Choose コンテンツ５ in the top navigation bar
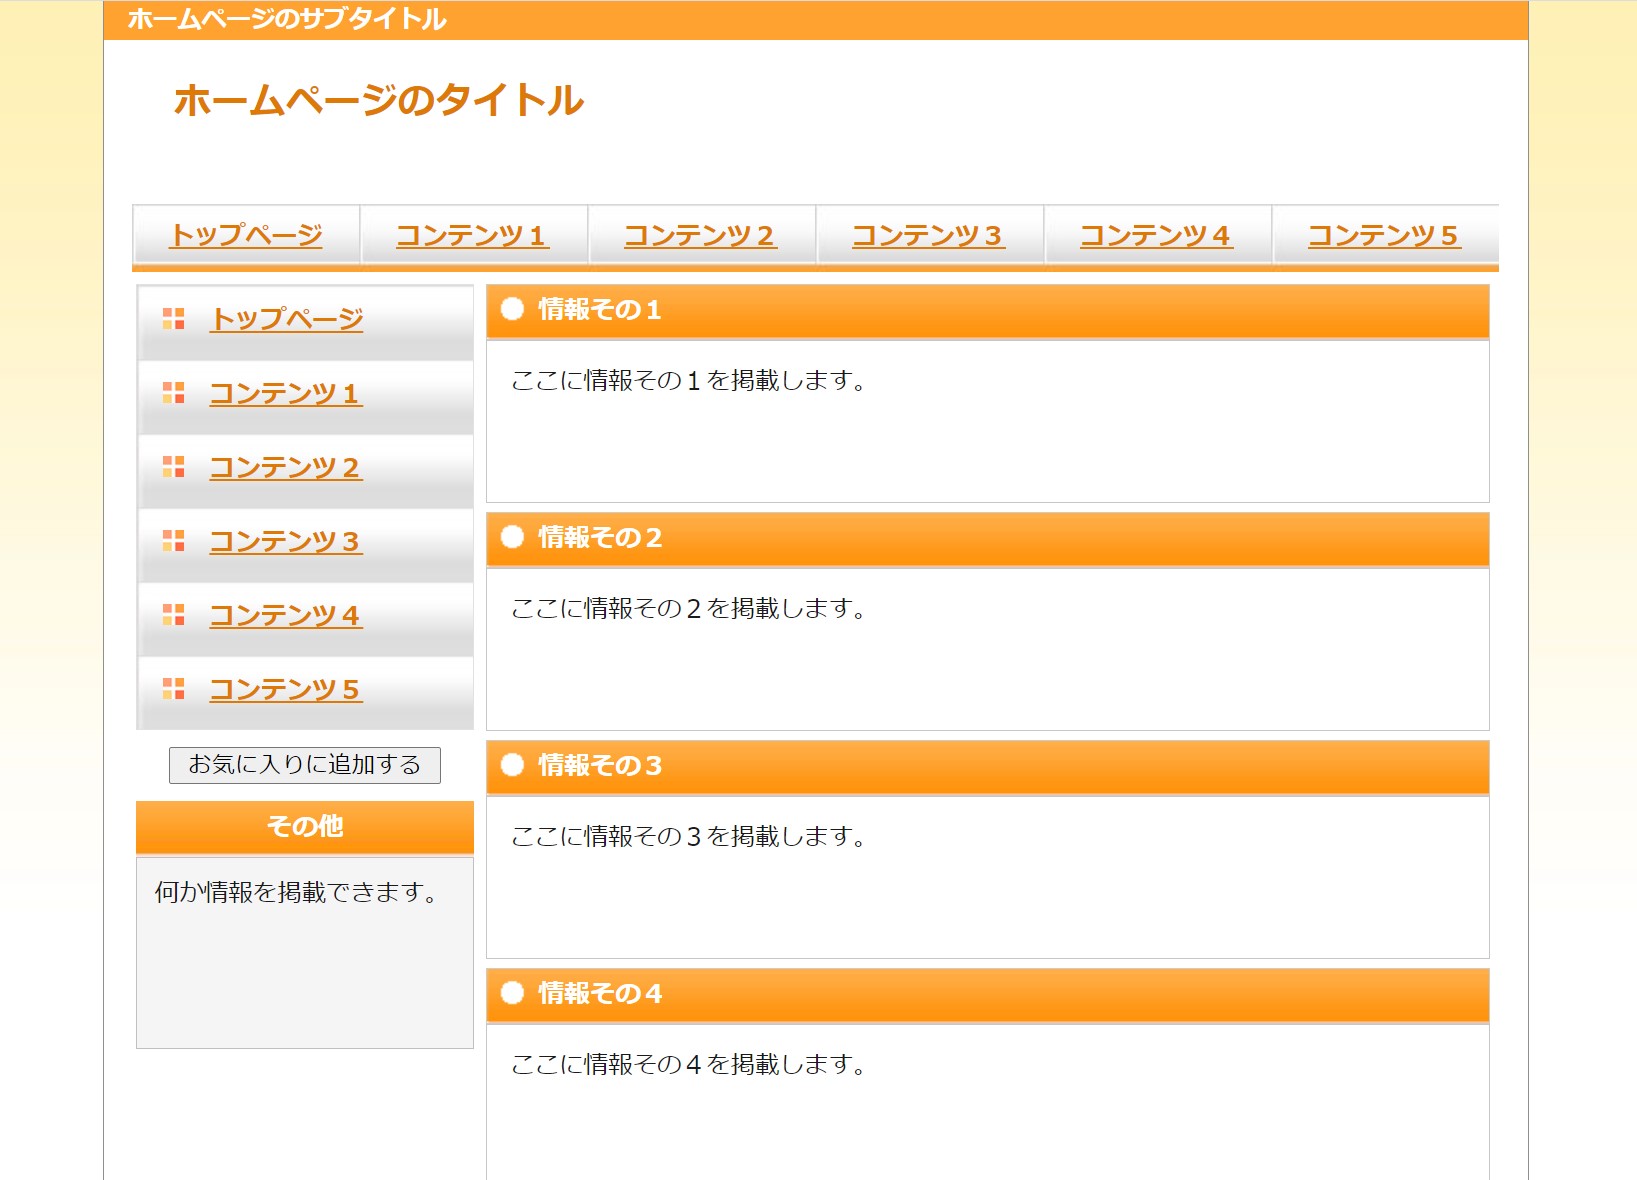Viewport: 1637px width, 1180px height. tap(1384, 235)
